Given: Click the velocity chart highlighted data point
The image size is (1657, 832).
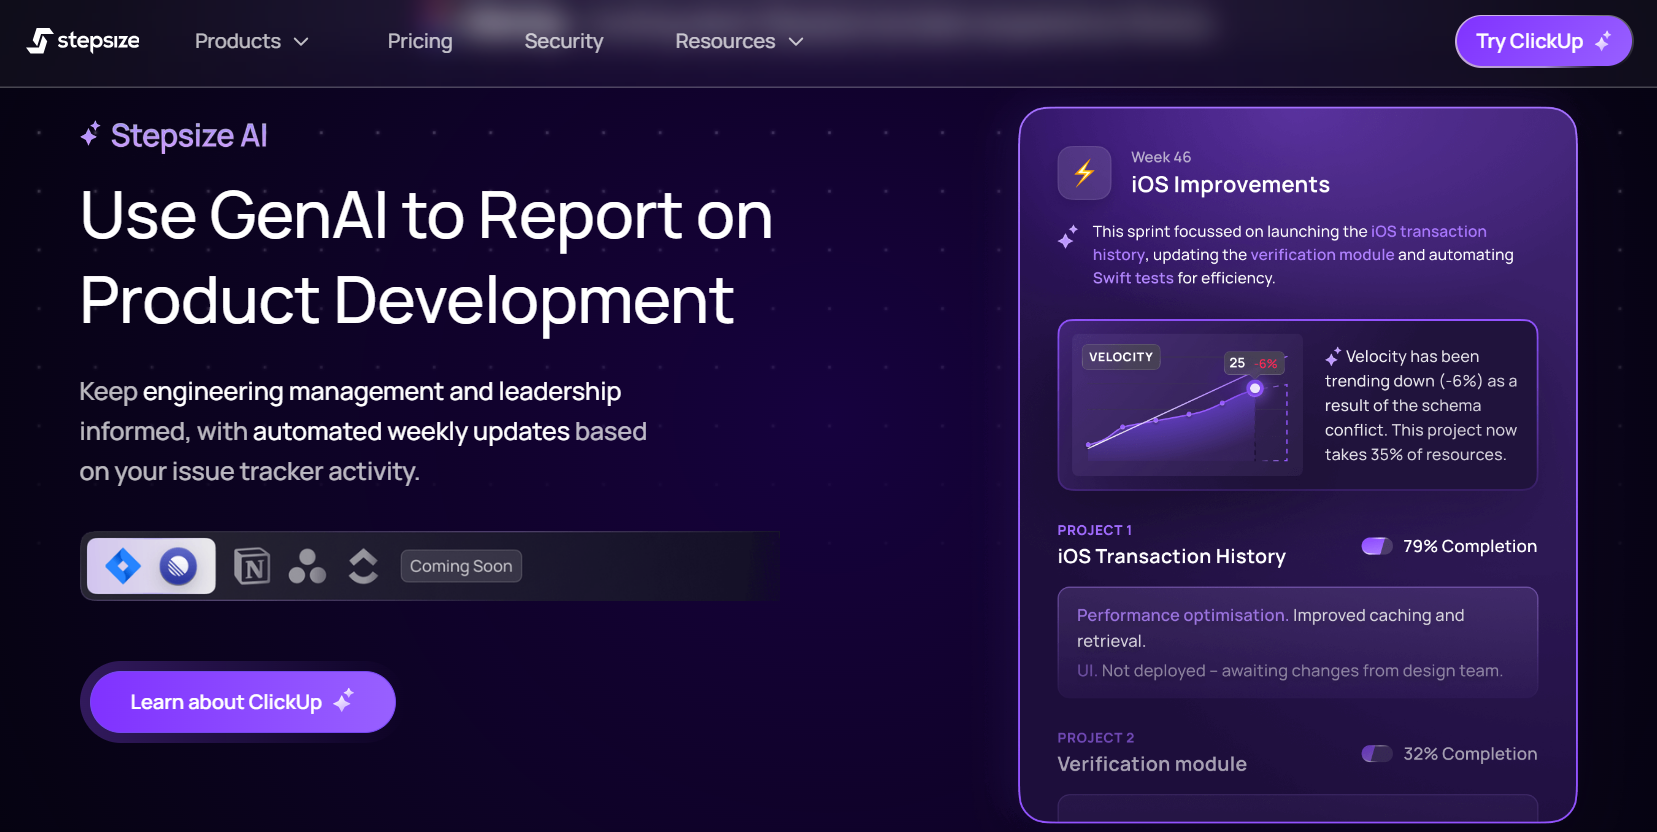Looking at the screenshot, I should pyautogui.click(x=1255, y=388).
